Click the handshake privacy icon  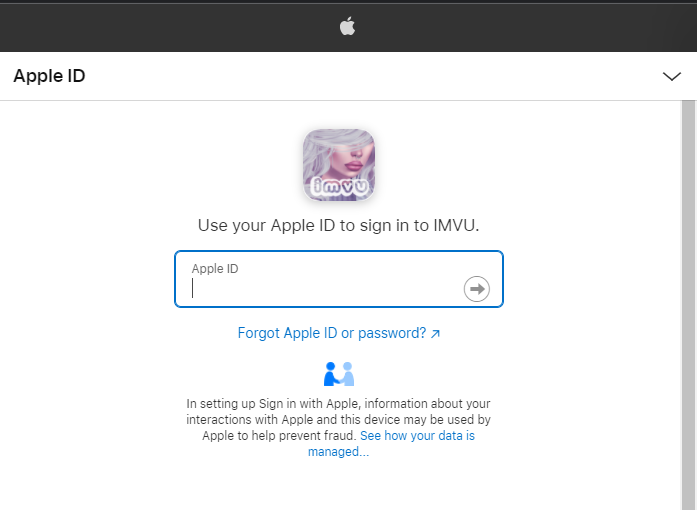[x=339, y=374]
